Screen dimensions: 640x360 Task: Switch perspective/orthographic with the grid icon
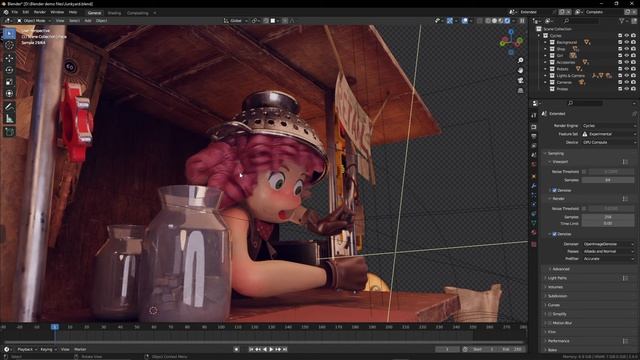520,90
